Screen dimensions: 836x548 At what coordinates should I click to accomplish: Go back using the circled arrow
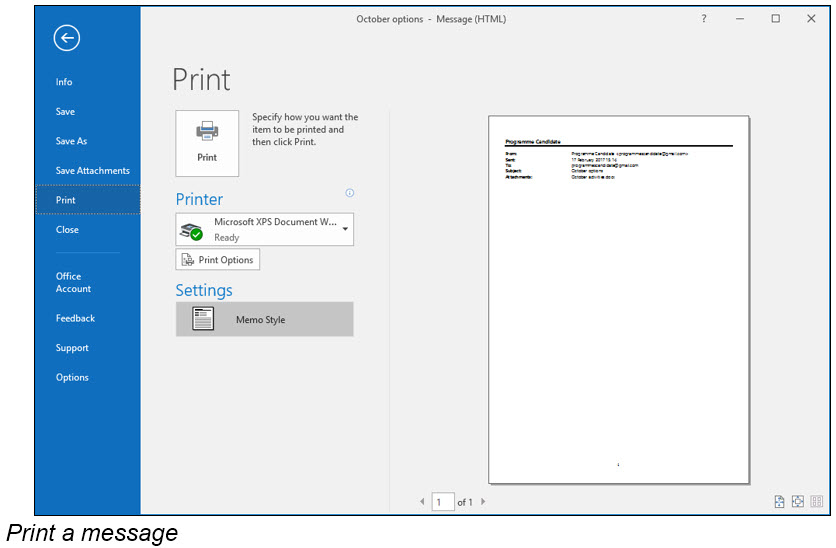pyautogui.click(x=67, y=38)
